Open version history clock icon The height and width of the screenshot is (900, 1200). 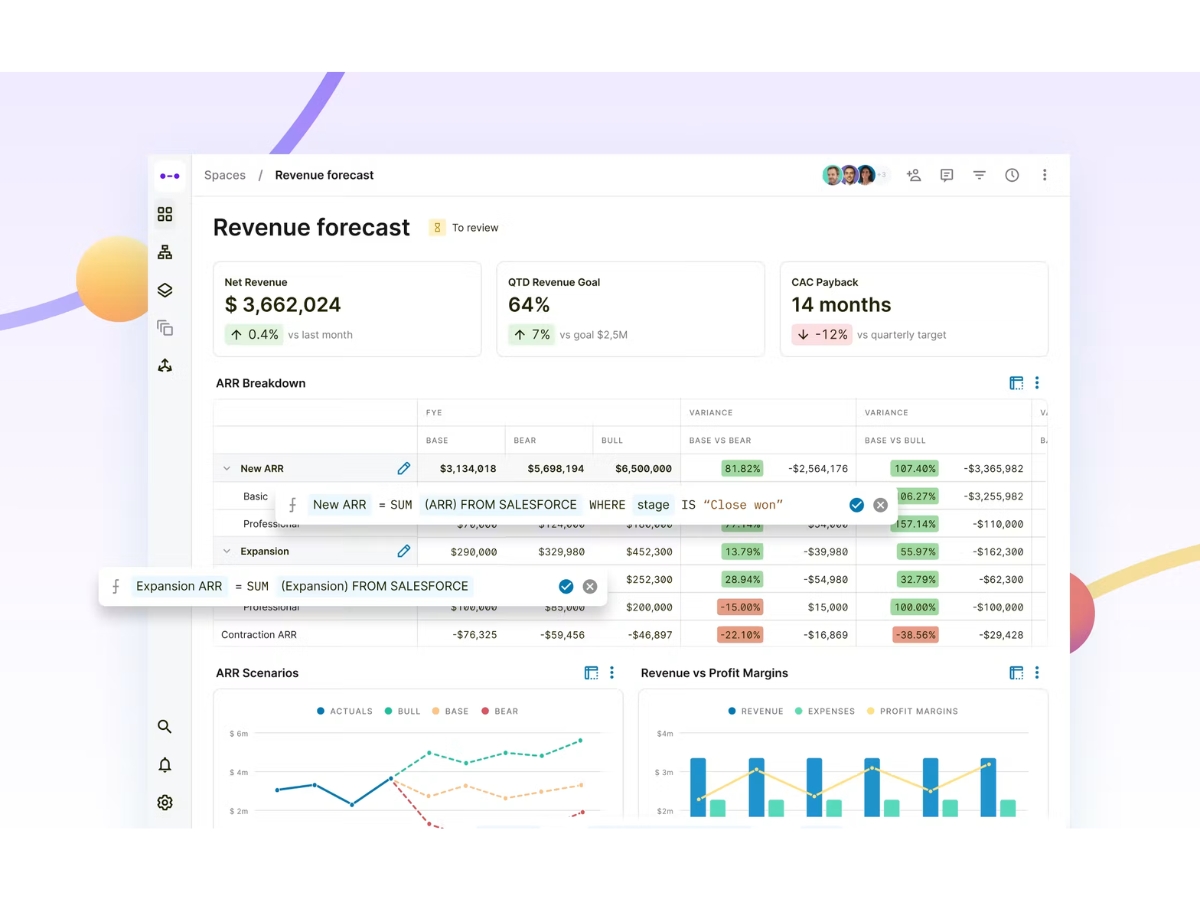click(1012, 175)
